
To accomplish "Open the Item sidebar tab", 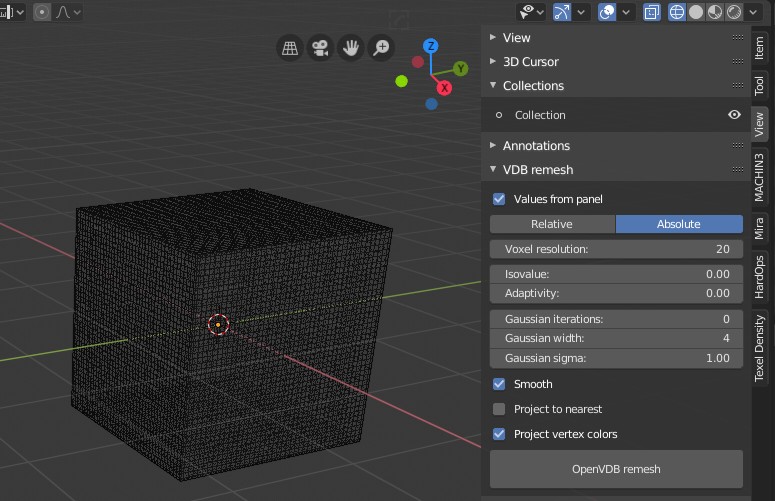I will pyautogui.click(x=760, y=48).
